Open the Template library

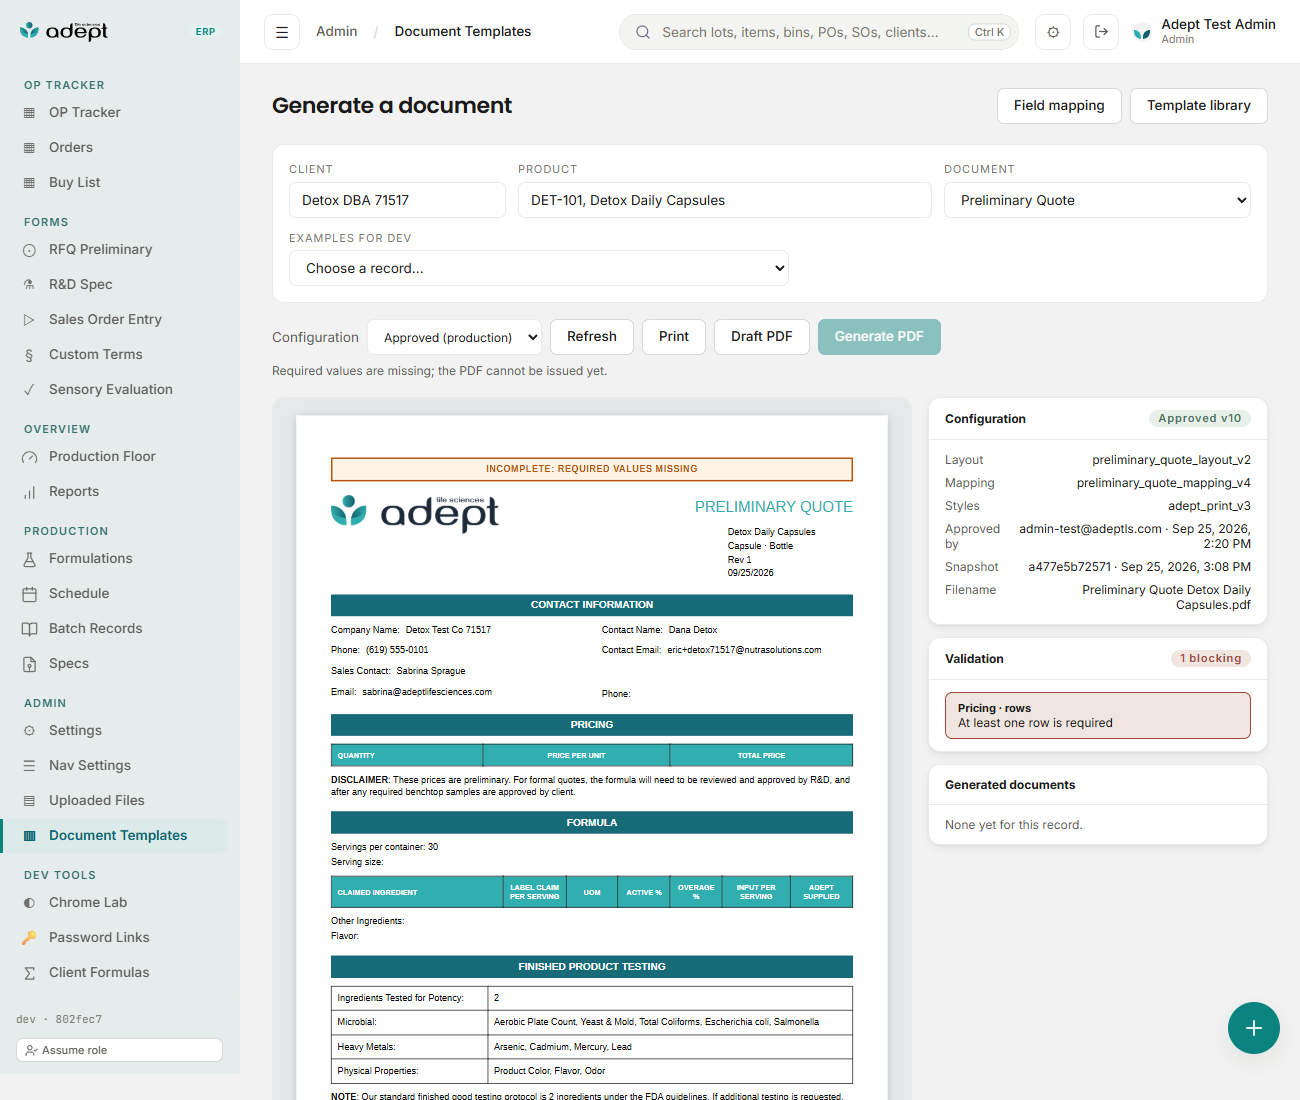tap(1199, 106)
